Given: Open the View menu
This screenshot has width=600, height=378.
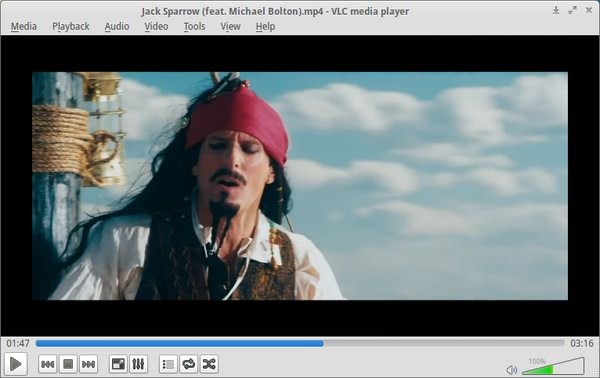Looking at the screenshot, I should click(230, 26).
